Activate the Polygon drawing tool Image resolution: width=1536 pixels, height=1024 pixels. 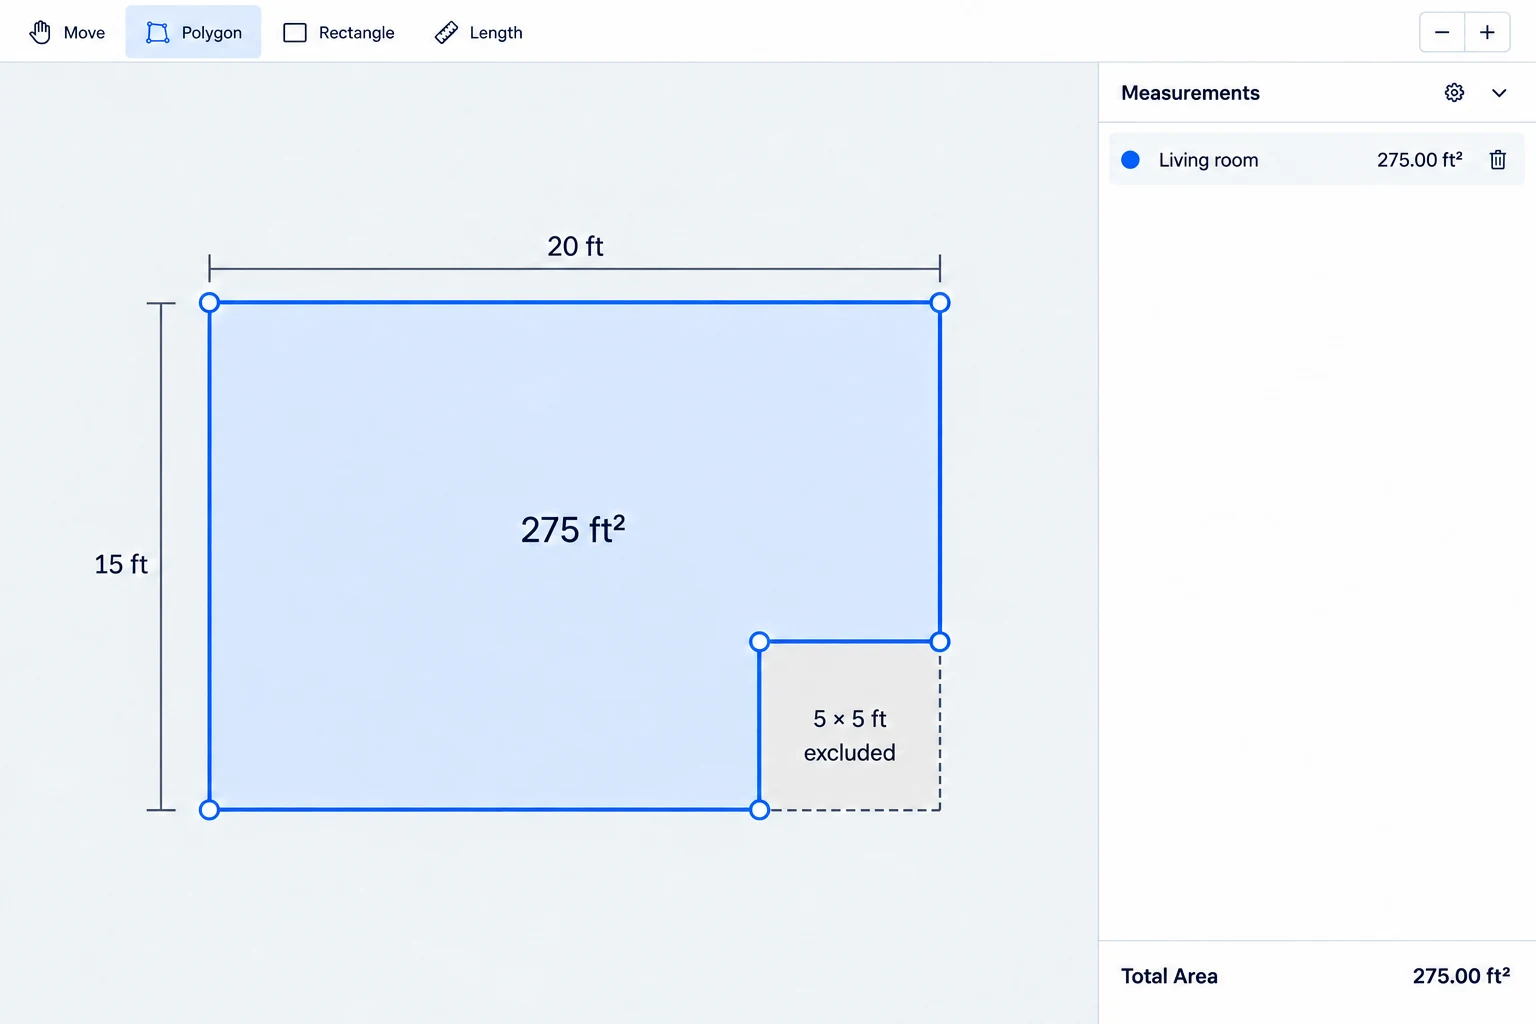(193, 32)
